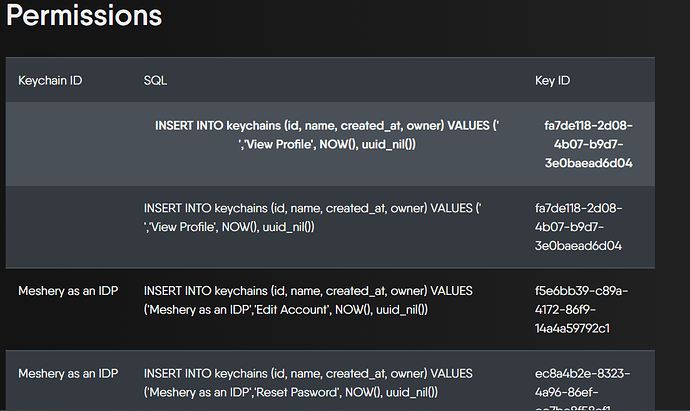Click the centered Key ID fa7de118 in highlighted row
The image size is (690, 411).
tap(588, 144)
